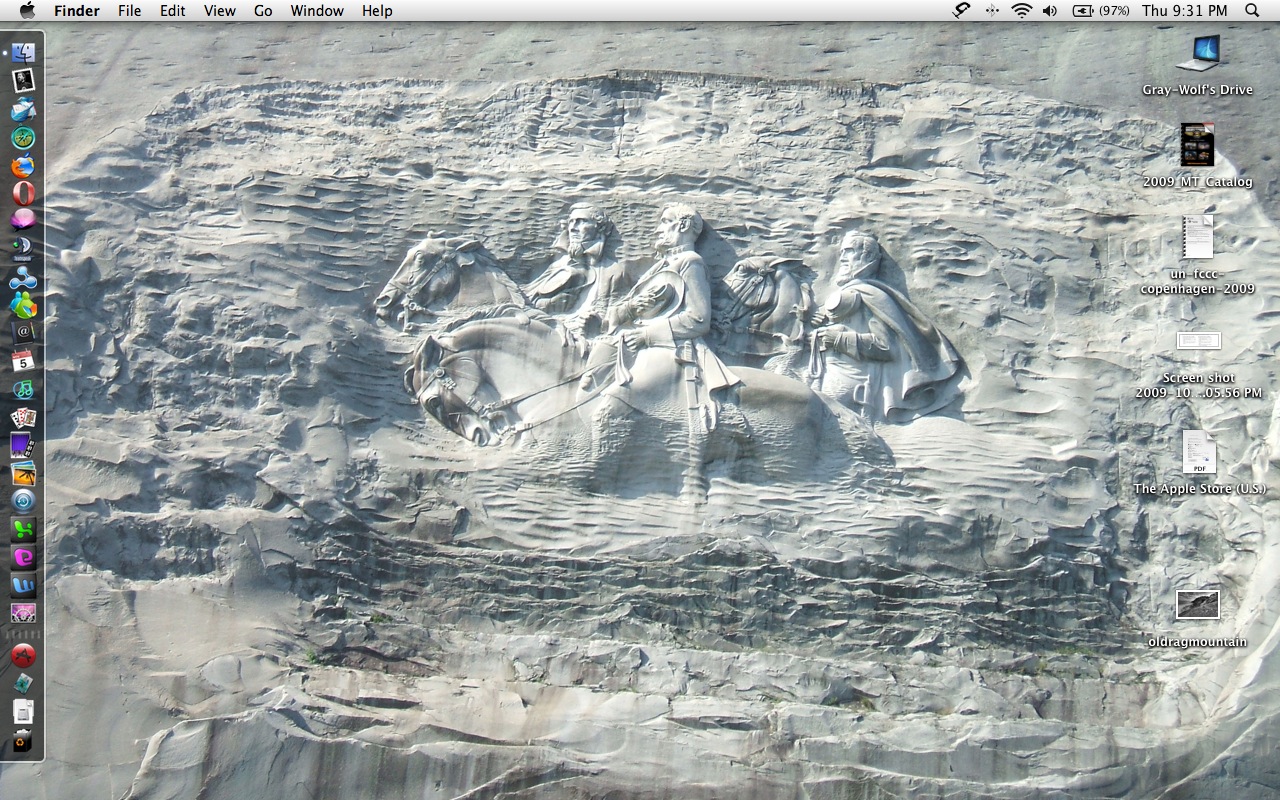Open iCal calendar showing 5 in dock
1280x800 pixels.
tap(23, 360)
